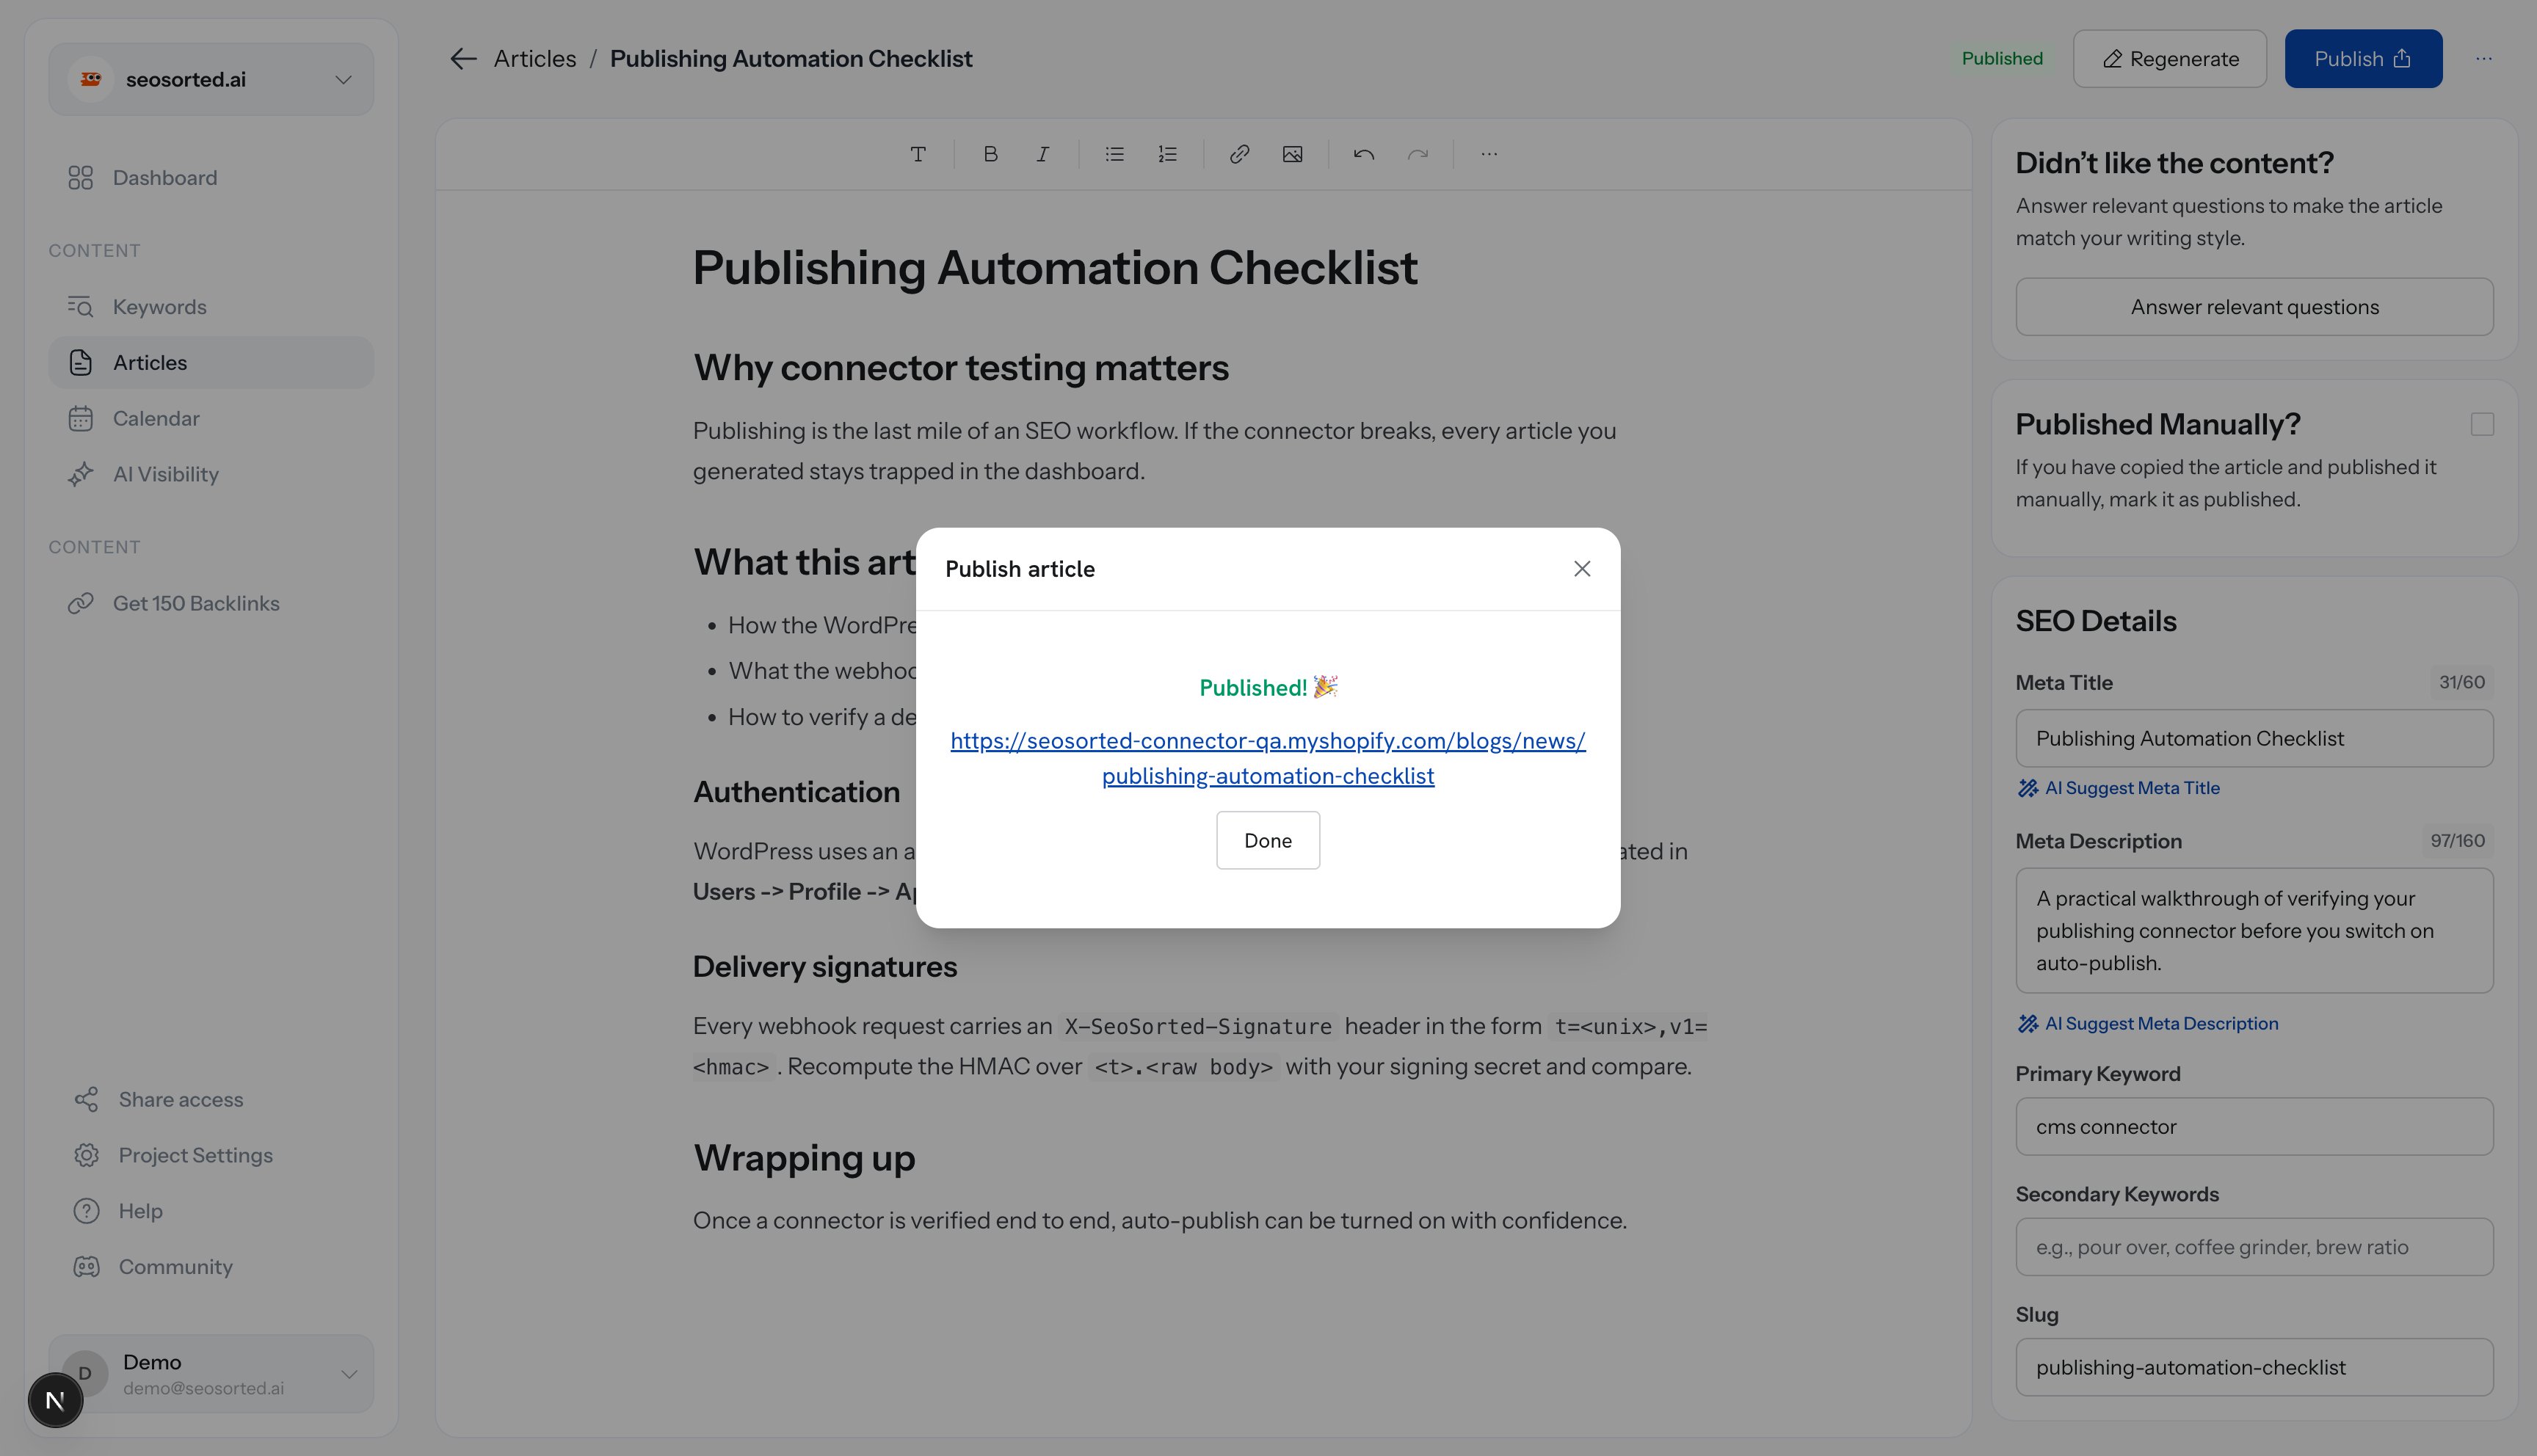Click the Why connector testing matters heading

960,368
